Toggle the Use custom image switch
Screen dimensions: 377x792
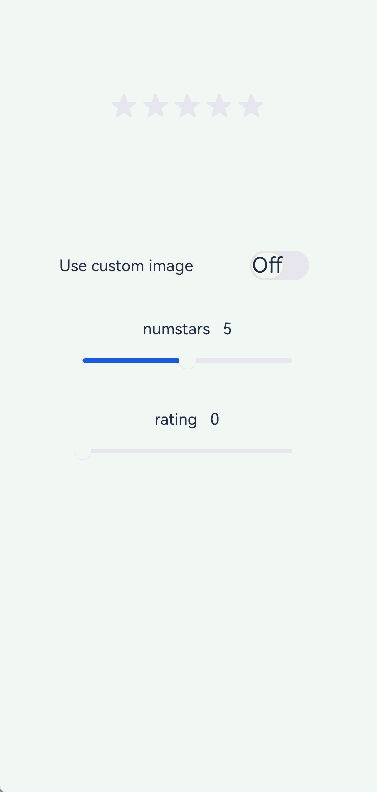[x=279, y=265]
